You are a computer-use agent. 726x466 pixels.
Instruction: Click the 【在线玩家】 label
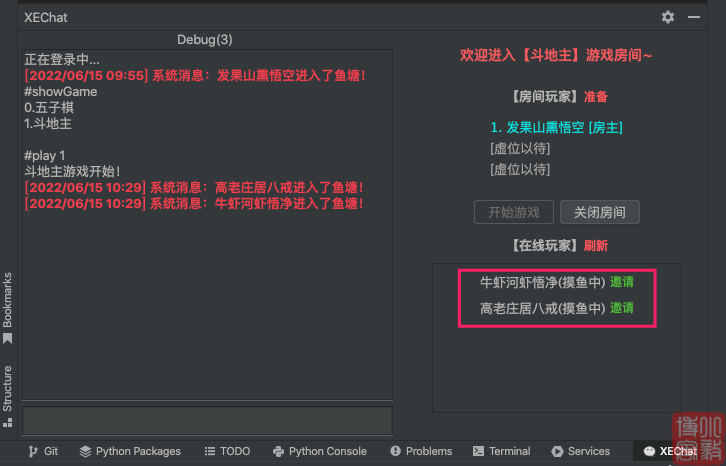point(545,246)
